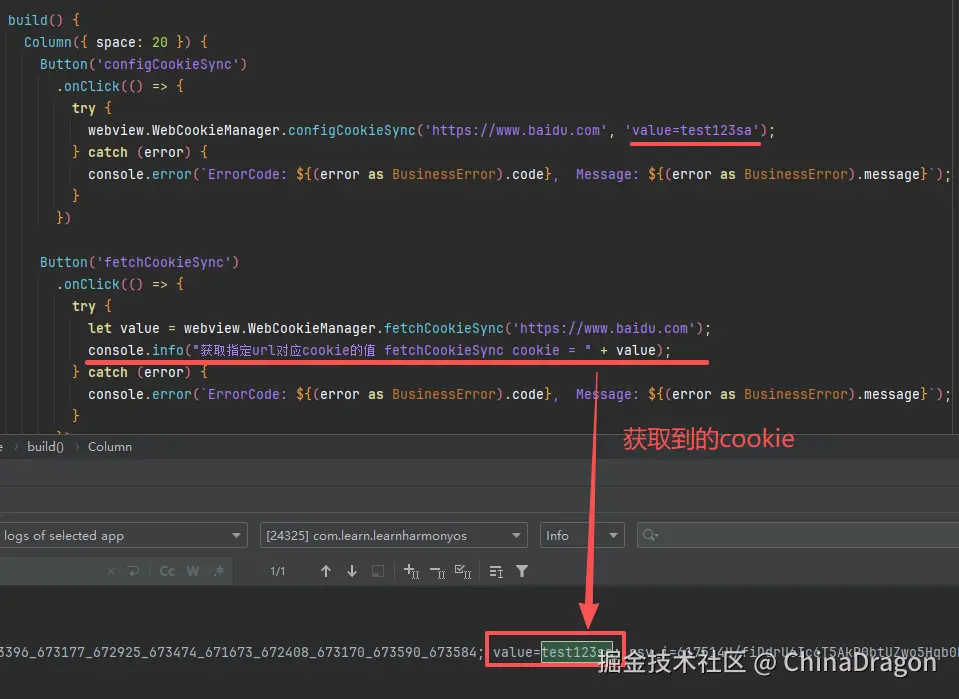Open search in find window icon
959x699 pixels.
[x=496, y=571]
